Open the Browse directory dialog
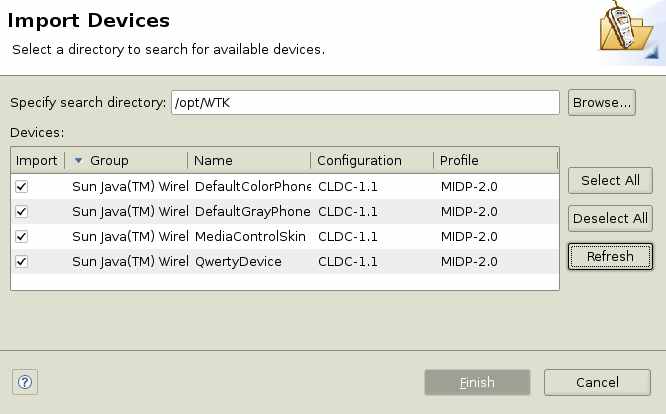This screenshot has width=666, height=414. pyautogui.click(x=601, y=102)
